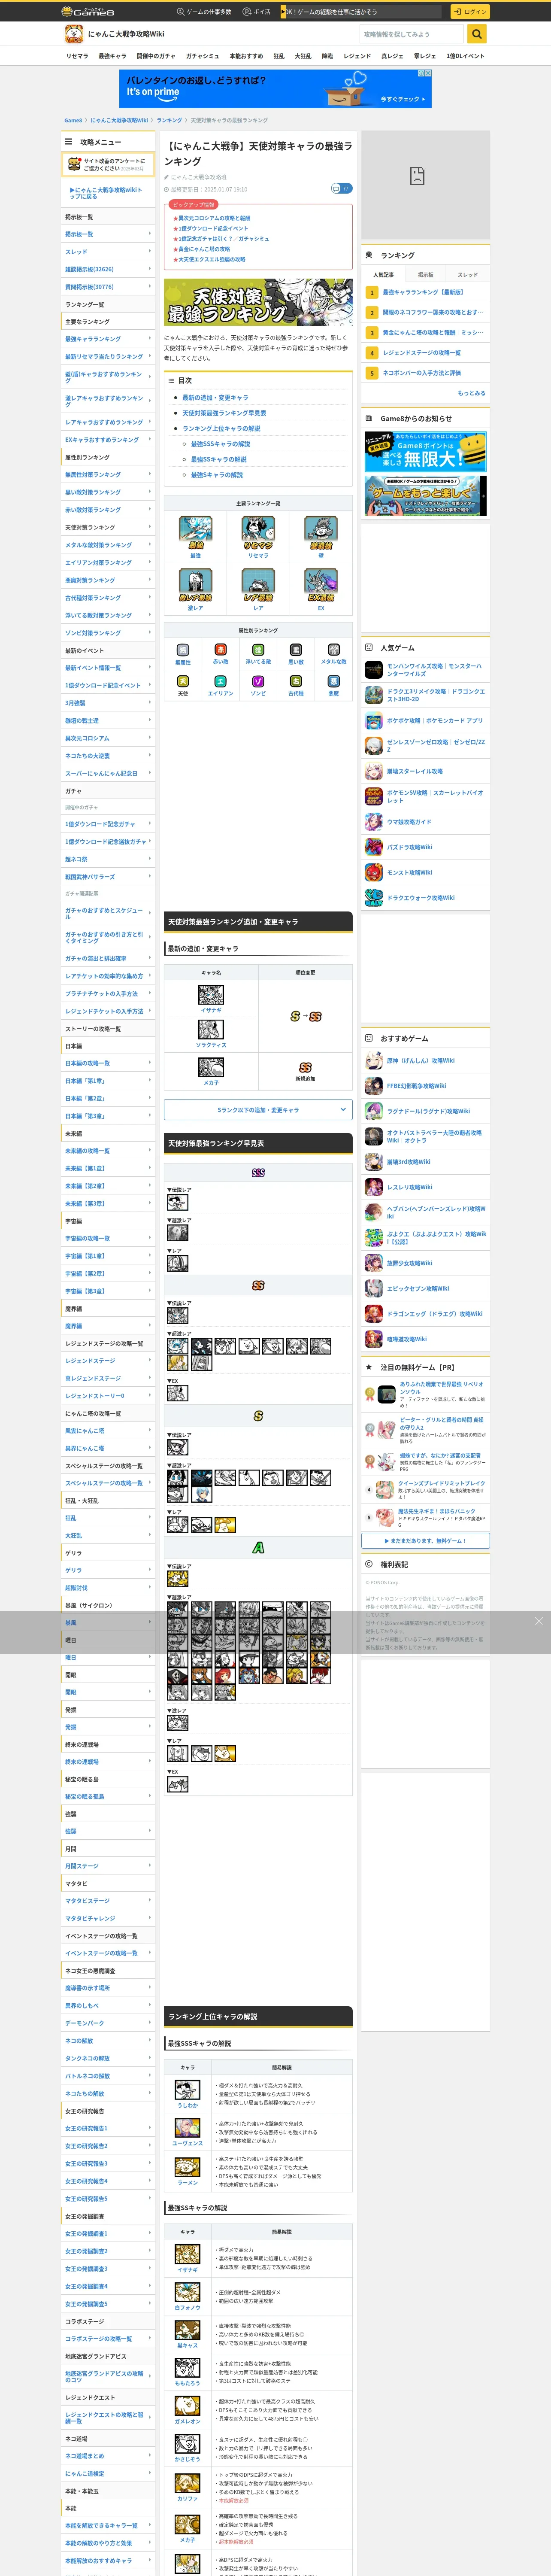Jump to 天使対策最強ランキング早見表 in 目次

coord(224,413)
